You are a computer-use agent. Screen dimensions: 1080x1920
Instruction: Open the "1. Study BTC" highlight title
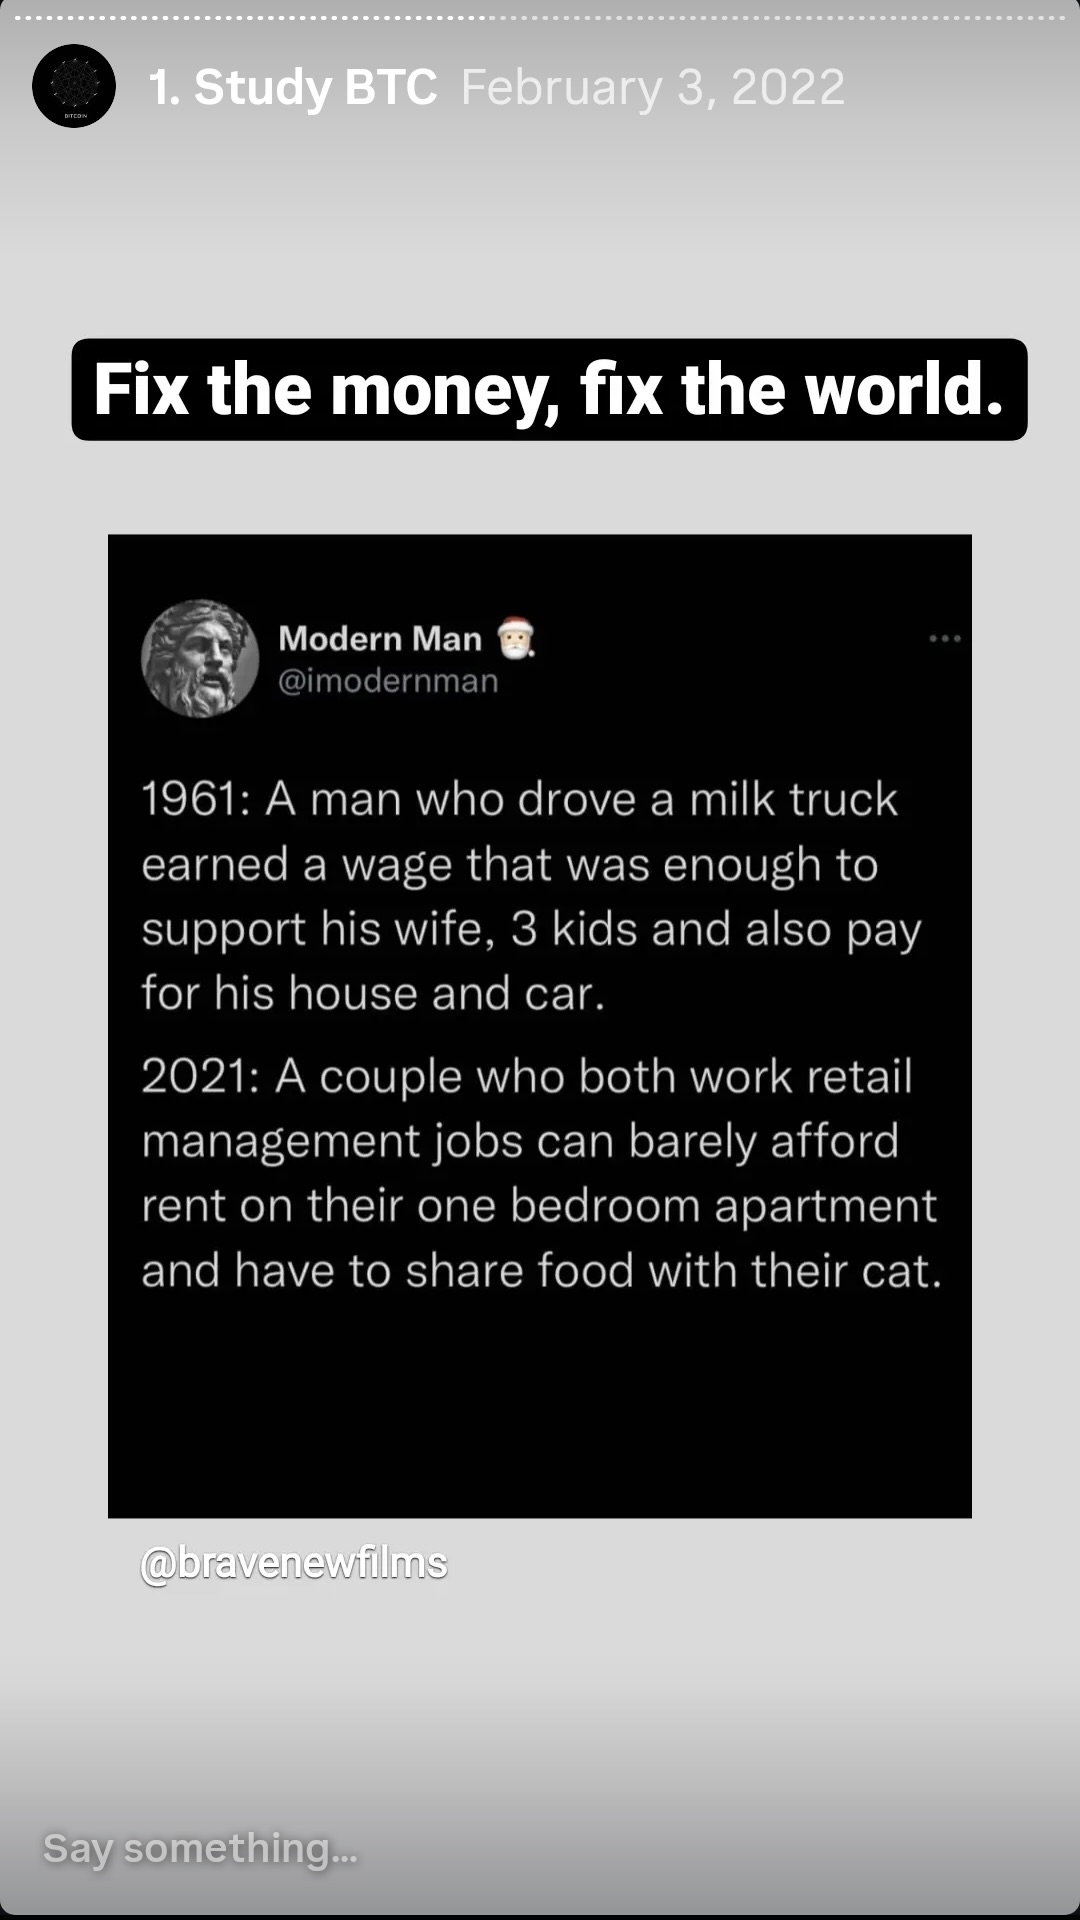[x=293, y=87]
